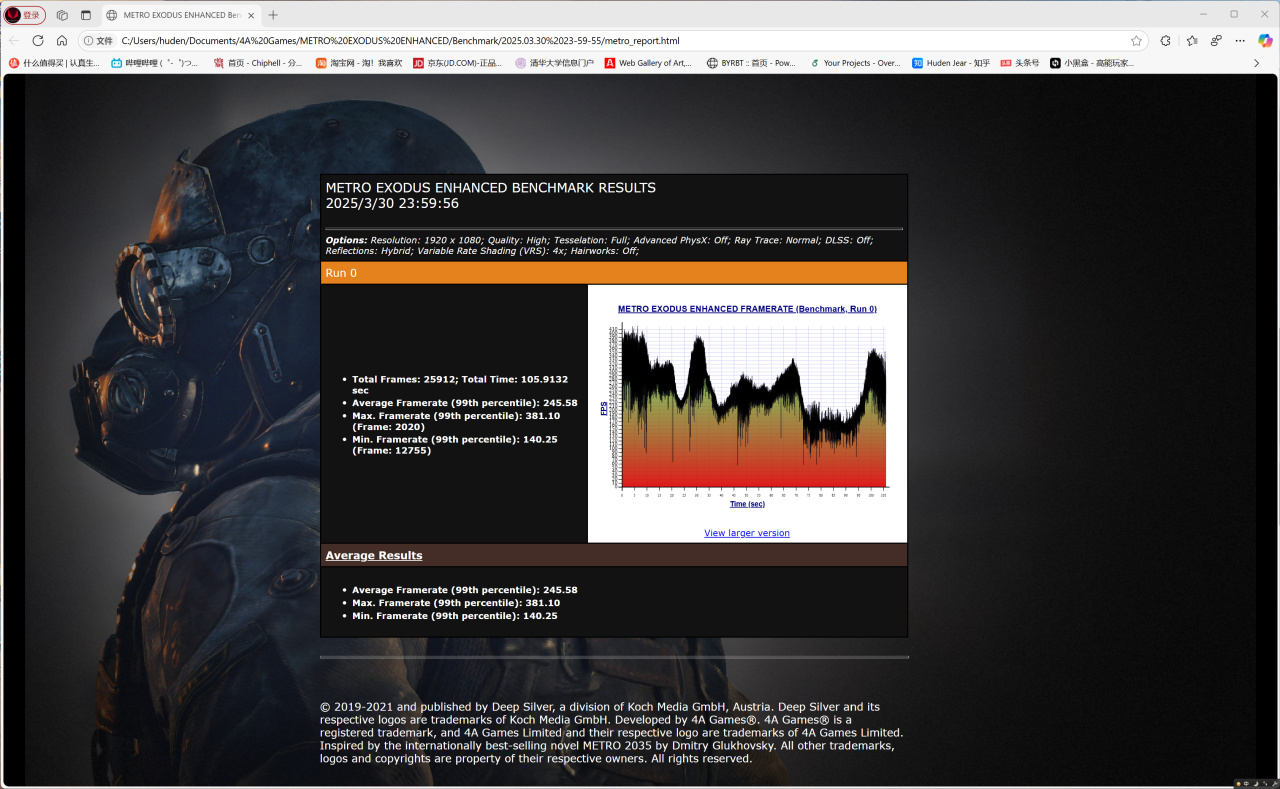Image resolution: width=1280 pixels, height=789 pixels.
Task: Expand the bookmarks bar overflow chevron
Action: click(1257, 63)
